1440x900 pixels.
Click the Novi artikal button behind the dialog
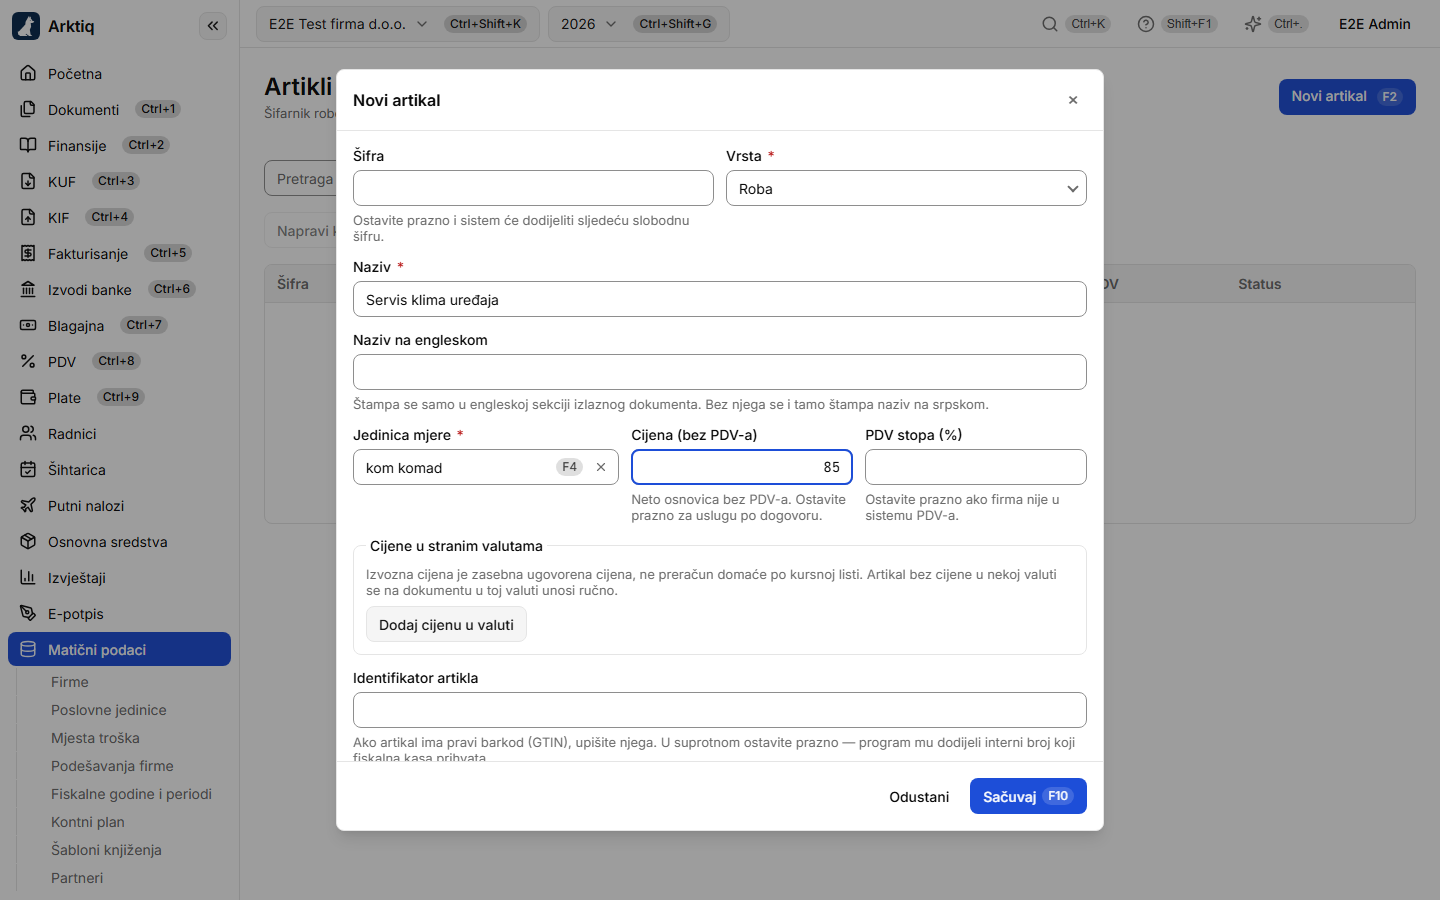1347,97
